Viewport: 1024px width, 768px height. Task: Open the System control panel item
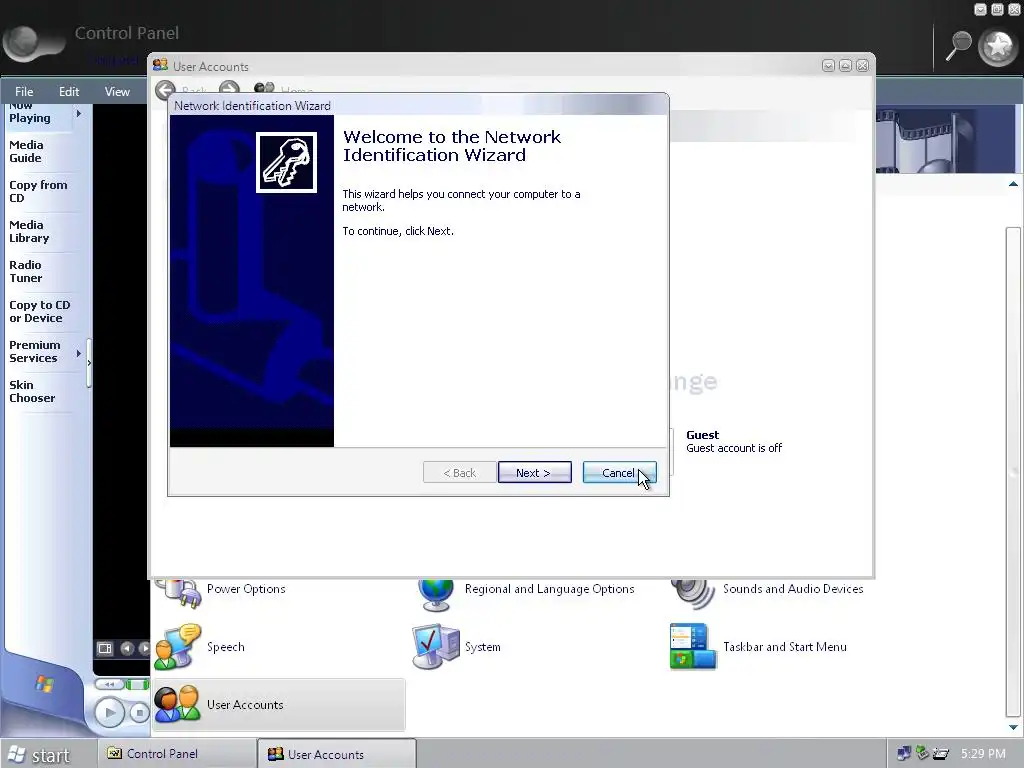(456, 647)
